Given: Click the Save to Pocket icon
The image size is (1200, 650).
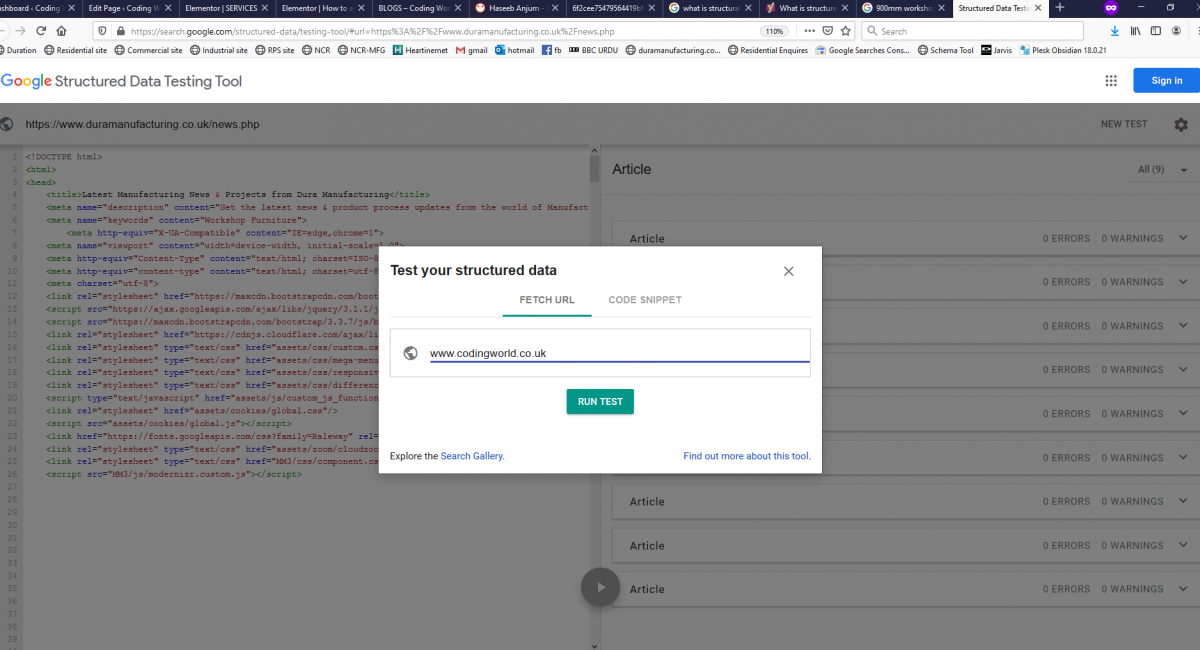Looking at the screenshot, I should (x=827, y=31).
